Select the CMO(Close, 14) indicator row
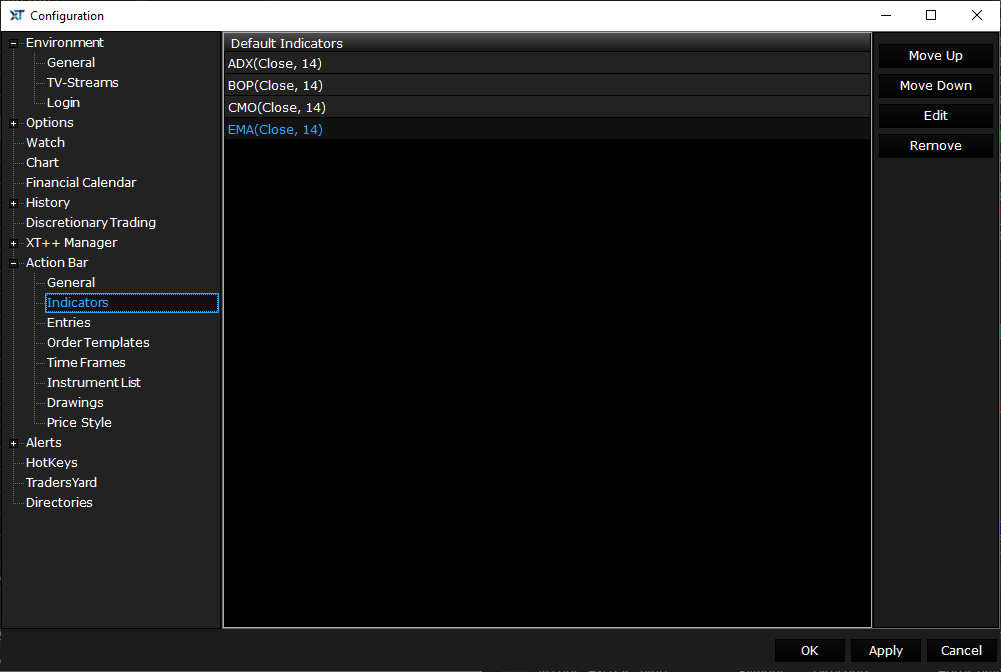This screenshot has height=672, width=1001. tap(276, 108)
